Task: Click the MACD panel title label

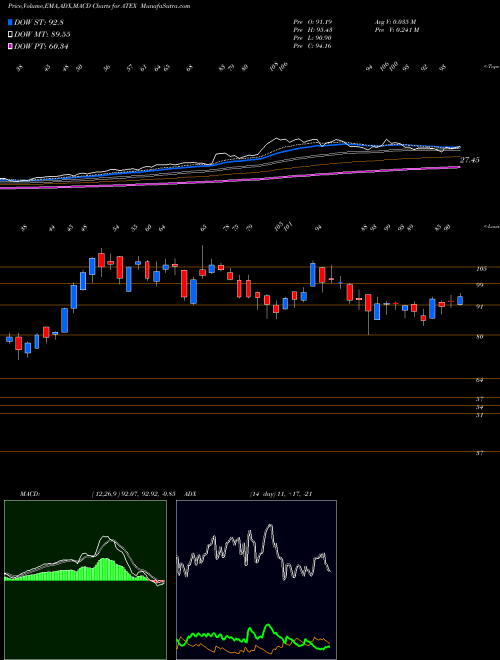Action: point(29,494)
